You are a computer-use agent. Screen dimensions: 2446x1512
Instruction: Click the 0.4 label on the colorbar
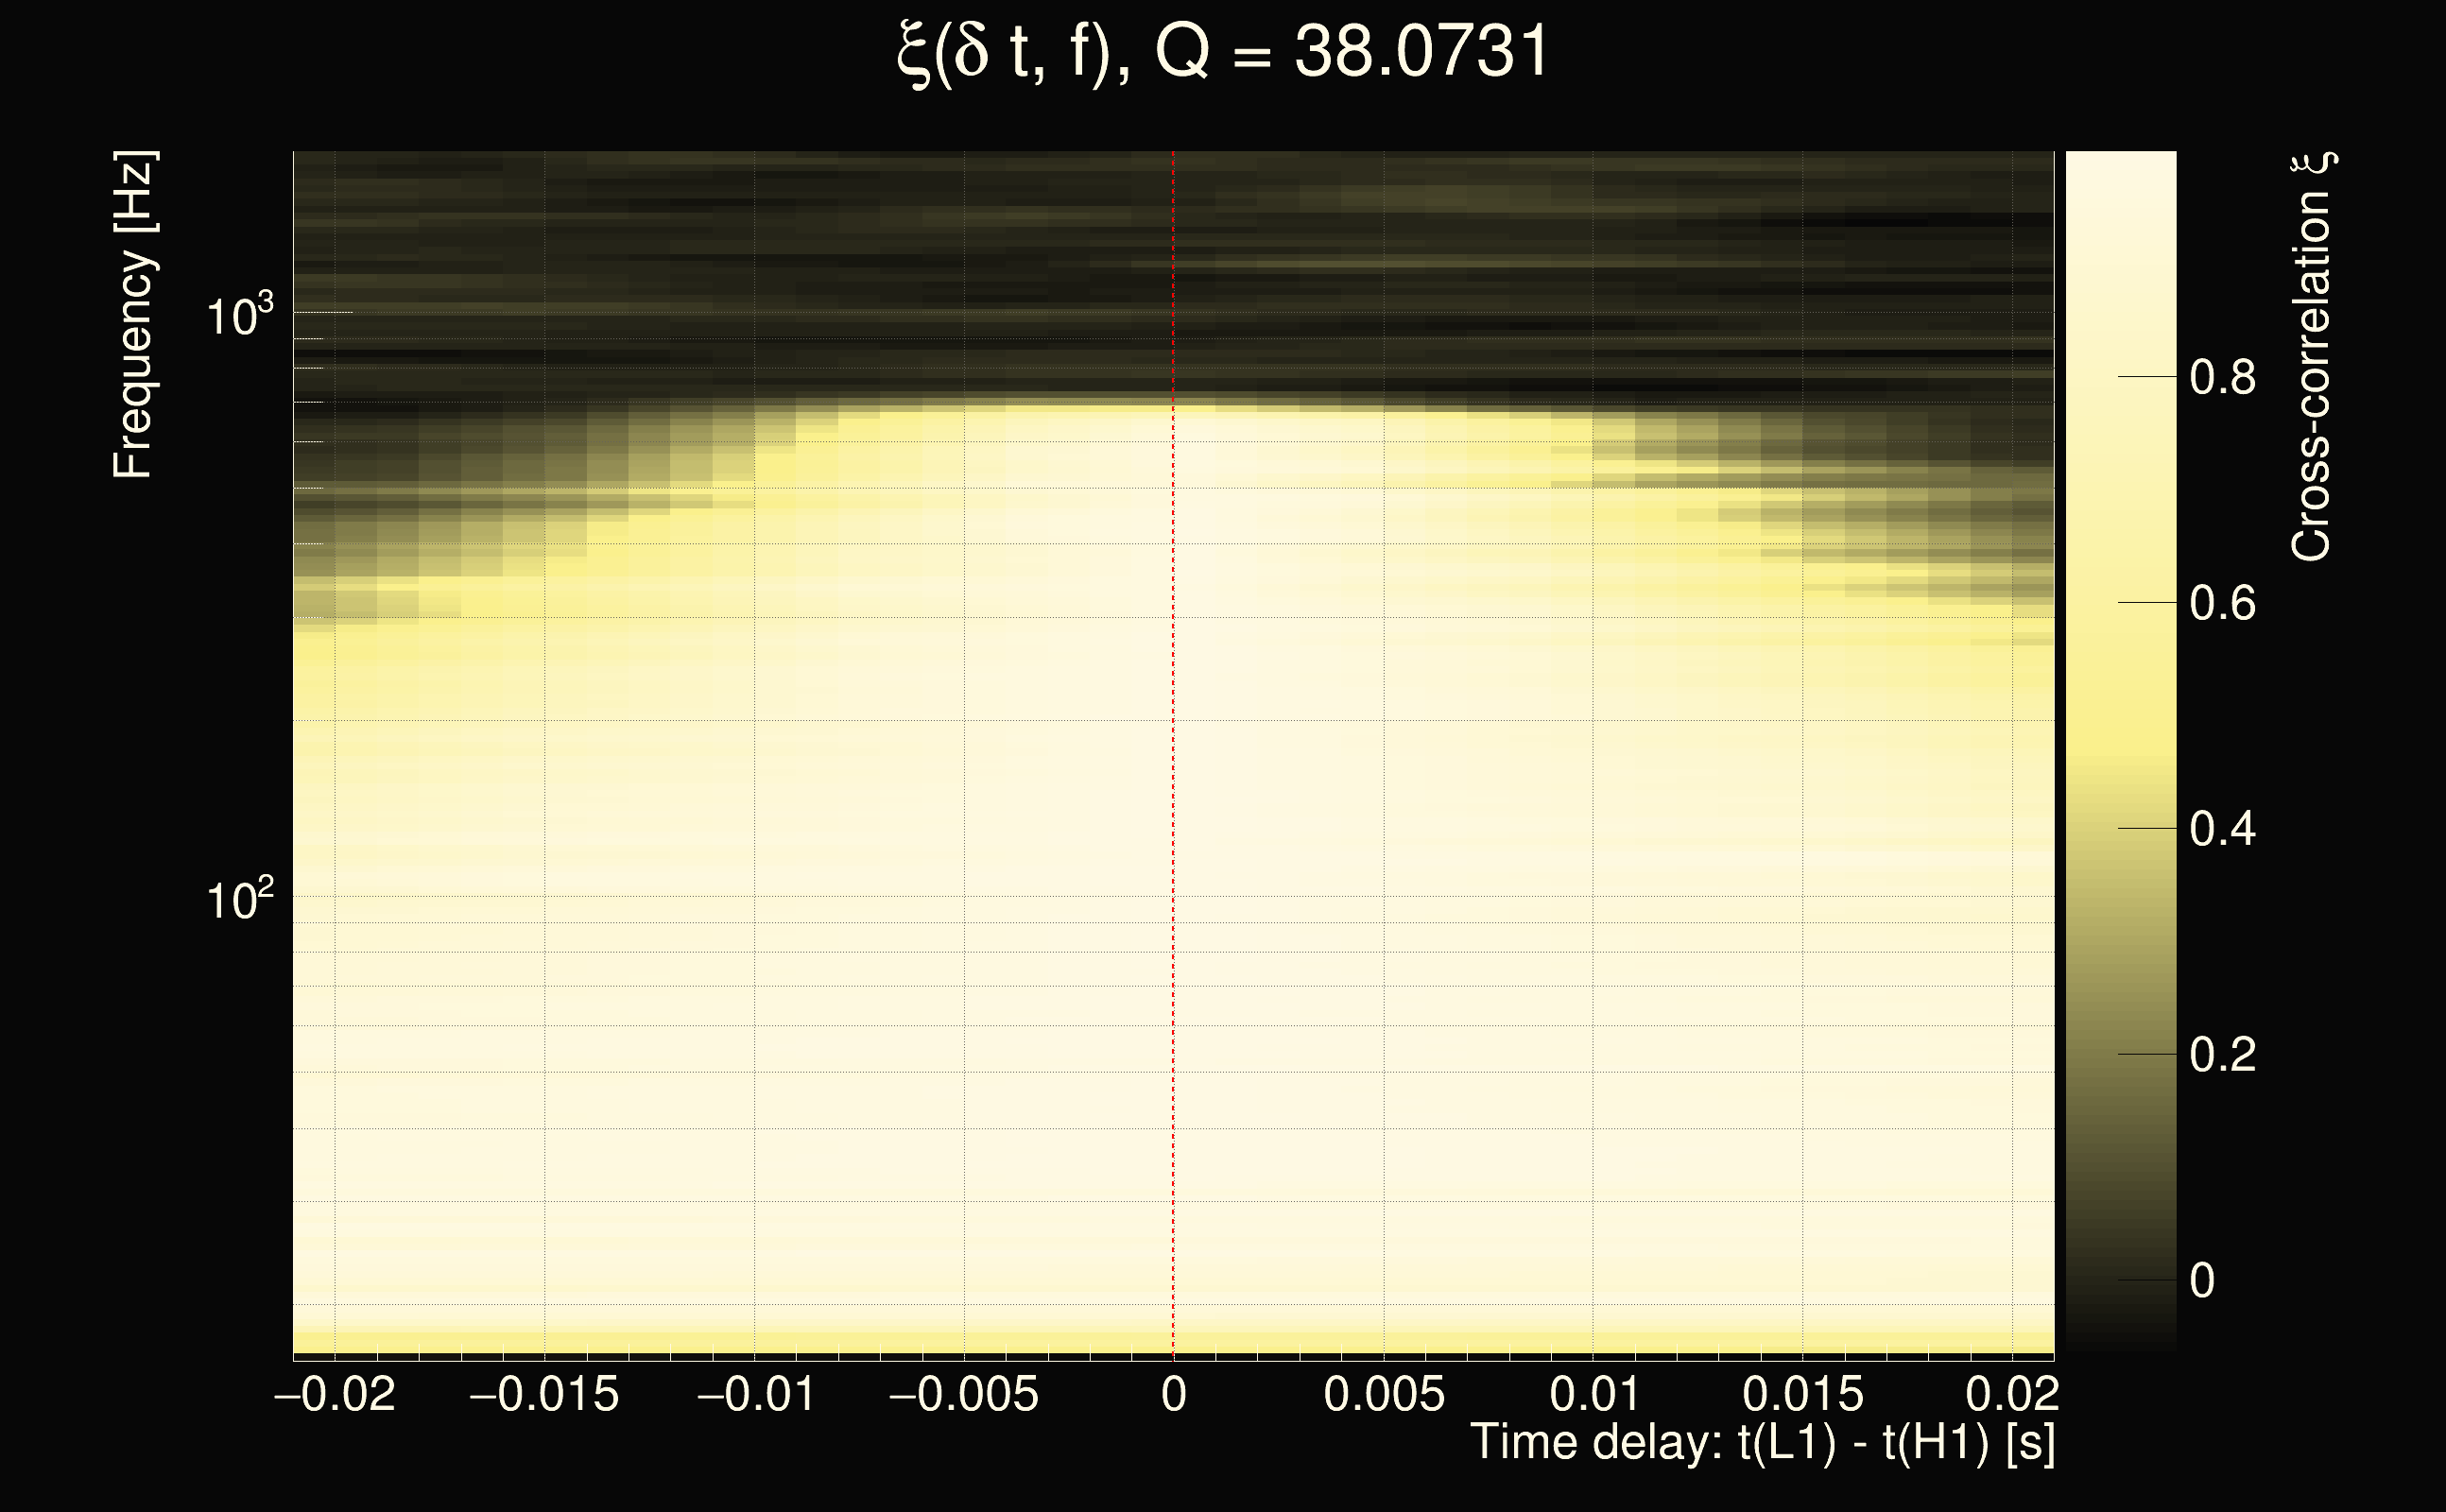coord(2222,830)
